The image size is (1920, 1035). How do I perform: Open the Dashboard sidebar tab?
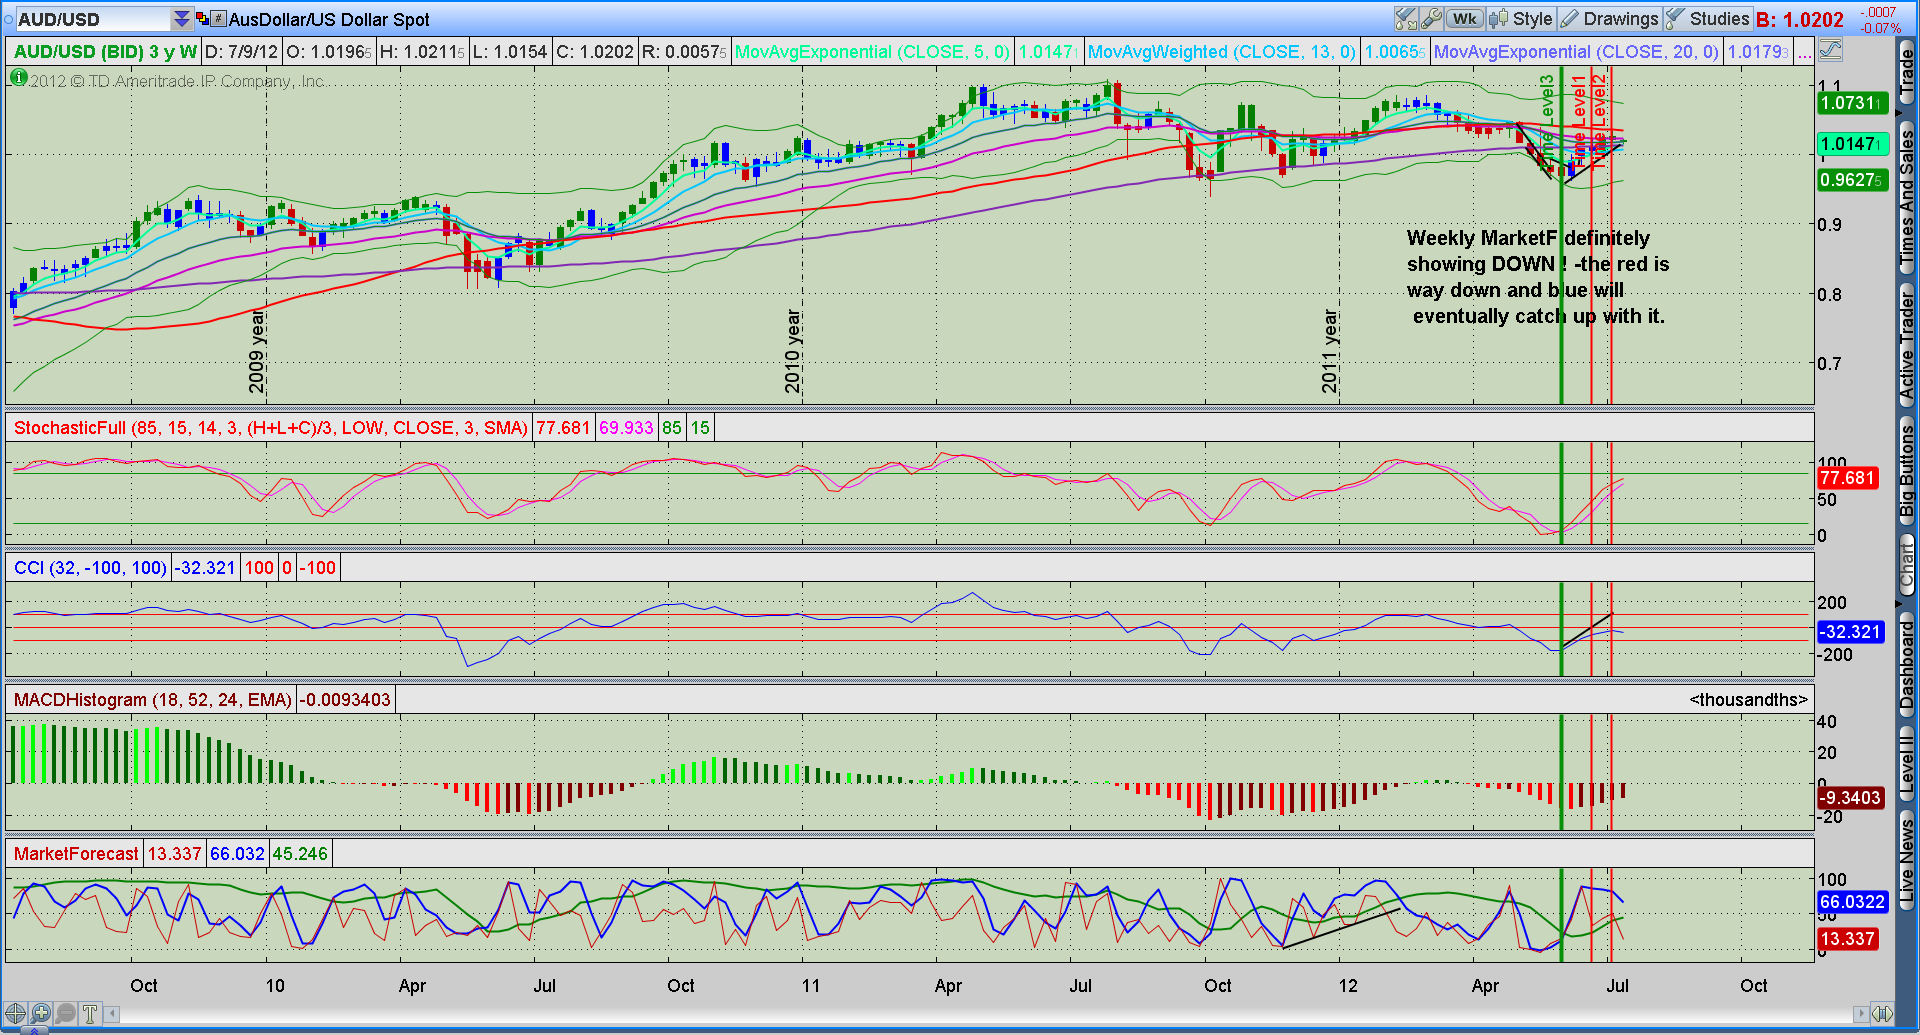click(x=1907, y=665)
